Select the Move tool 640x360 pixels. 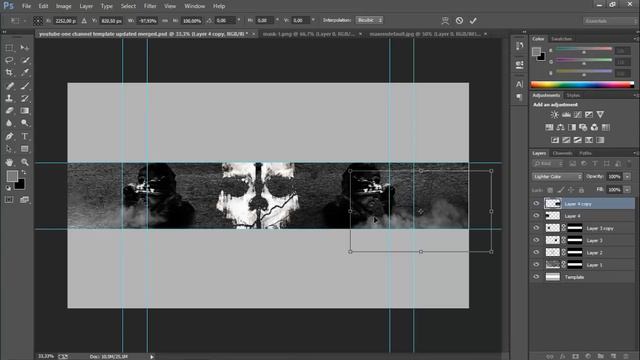point(24,48)
